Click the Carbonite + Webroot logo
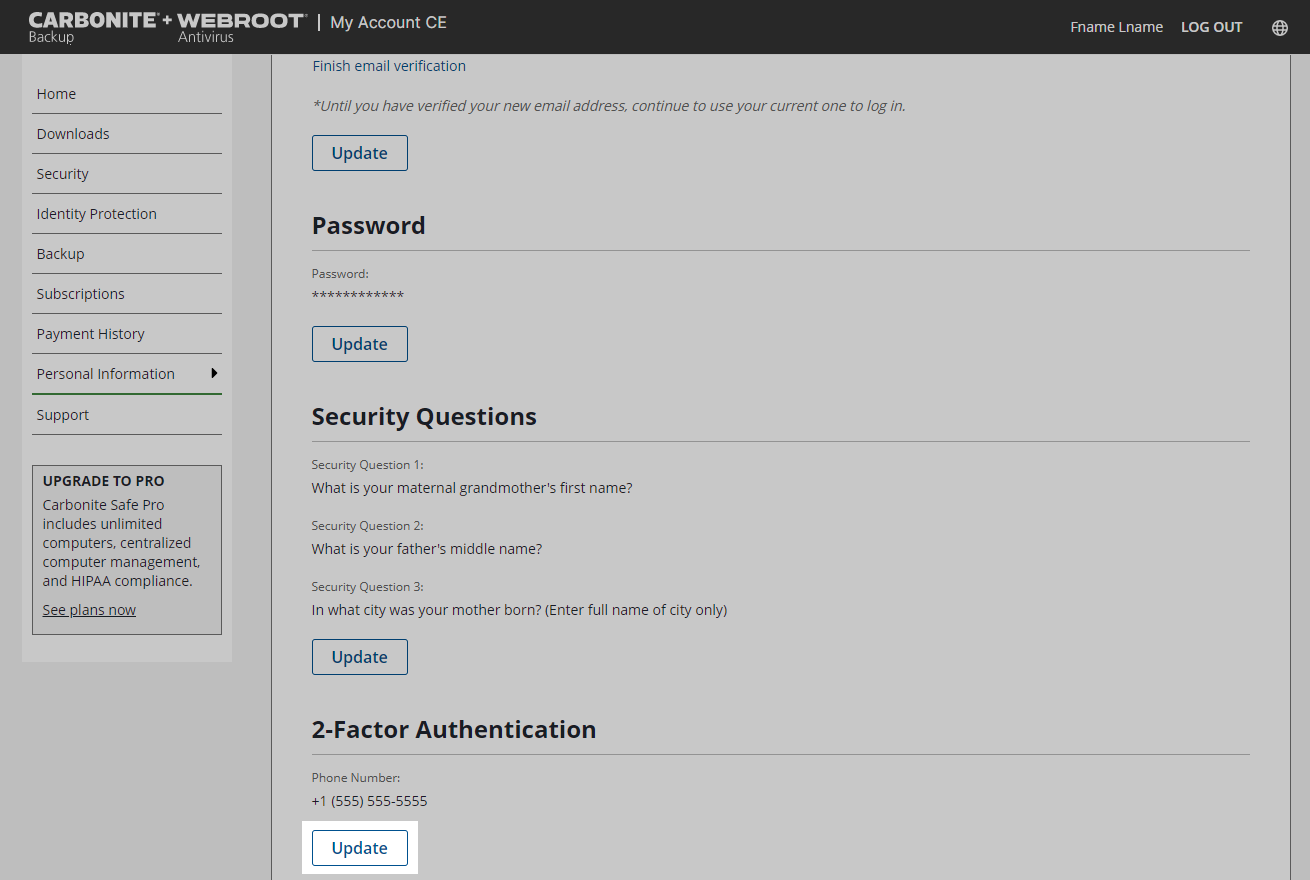This screenshot has width=1310, height=880. pyautogui.click(x=166, y=27)
